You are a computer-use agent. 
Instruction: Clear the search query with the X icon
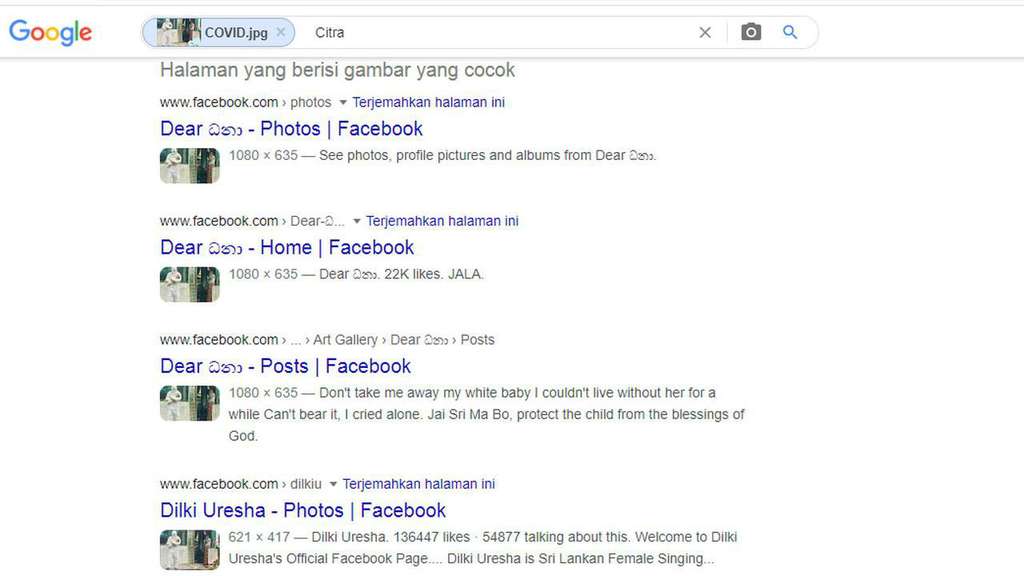coord(705,33)
